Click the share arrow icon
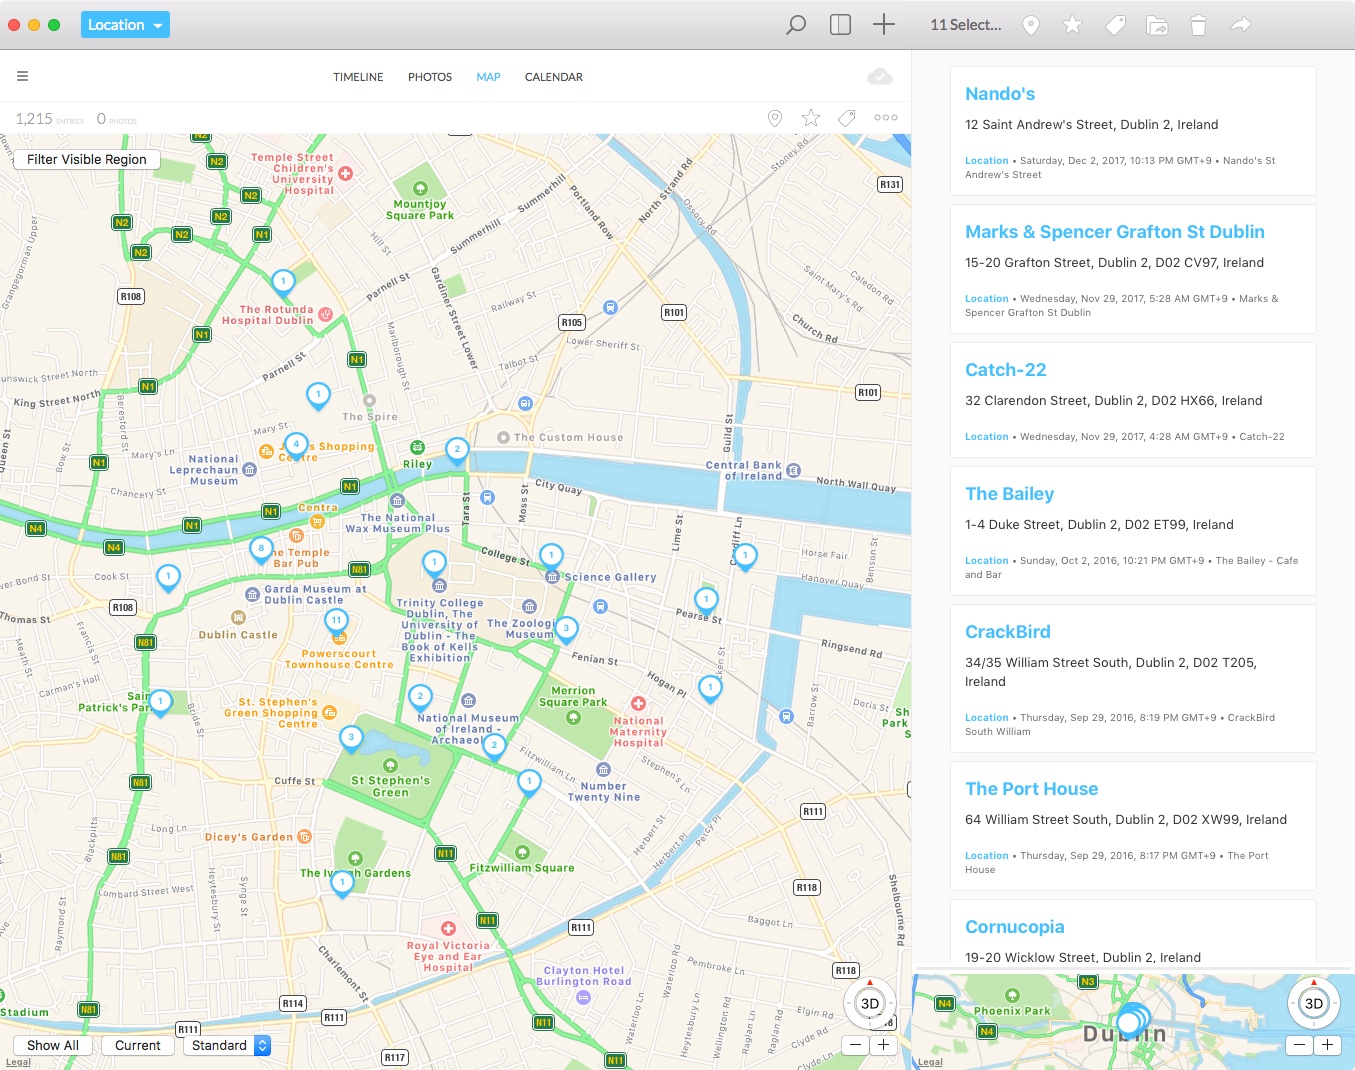This screenshot has height=1070, width=1355. click(x=1241, y=25)
